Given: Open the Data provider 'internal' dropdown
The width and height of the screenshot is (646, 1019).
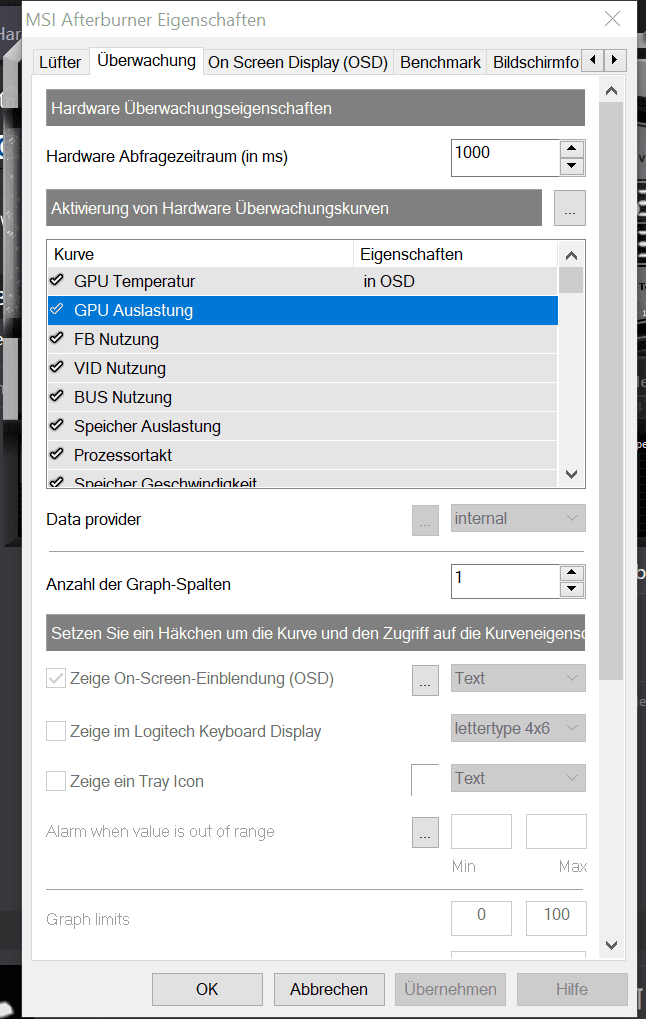Looking at the screenshot, I should pos(518,518).
